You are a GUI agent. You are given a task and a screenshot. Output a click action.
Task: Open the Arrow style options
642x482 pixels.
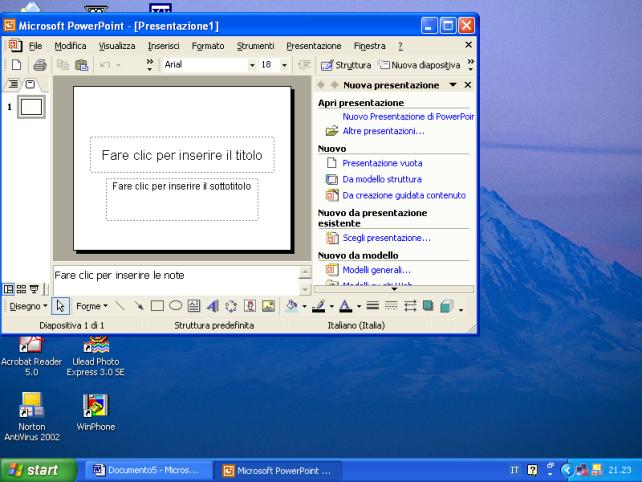click(x=409, y=306)
